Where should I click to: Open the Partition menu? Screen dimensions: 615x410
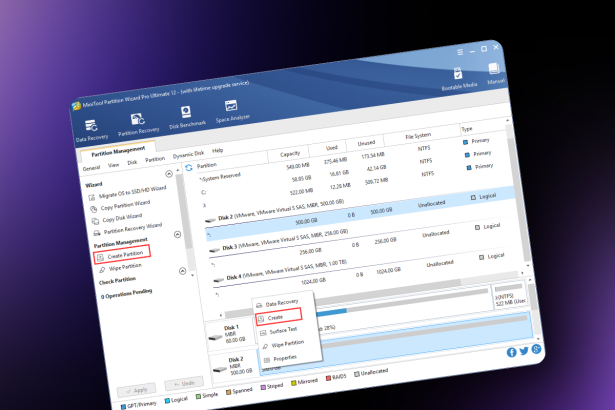tap(155, 159)
